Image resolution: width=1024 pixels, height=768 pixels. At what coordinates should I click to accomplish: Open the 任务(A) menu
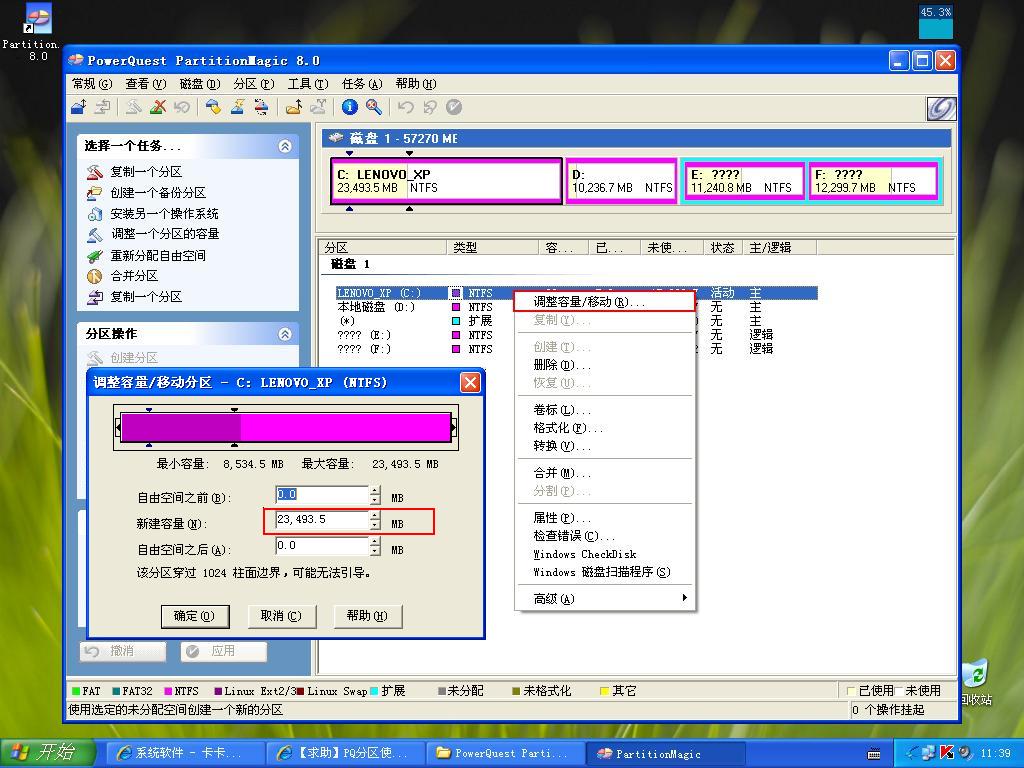click(362, 84)
